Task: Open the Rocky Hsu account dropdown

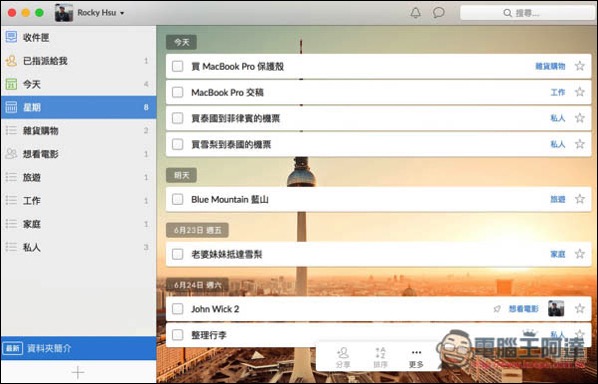Action: point(101,13)
